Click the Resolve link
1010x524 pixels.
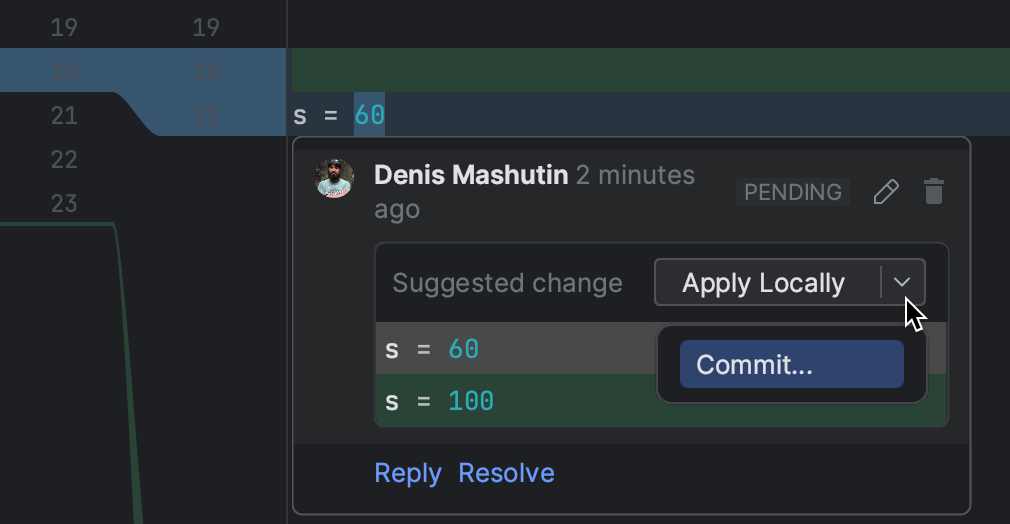point(506,473)
